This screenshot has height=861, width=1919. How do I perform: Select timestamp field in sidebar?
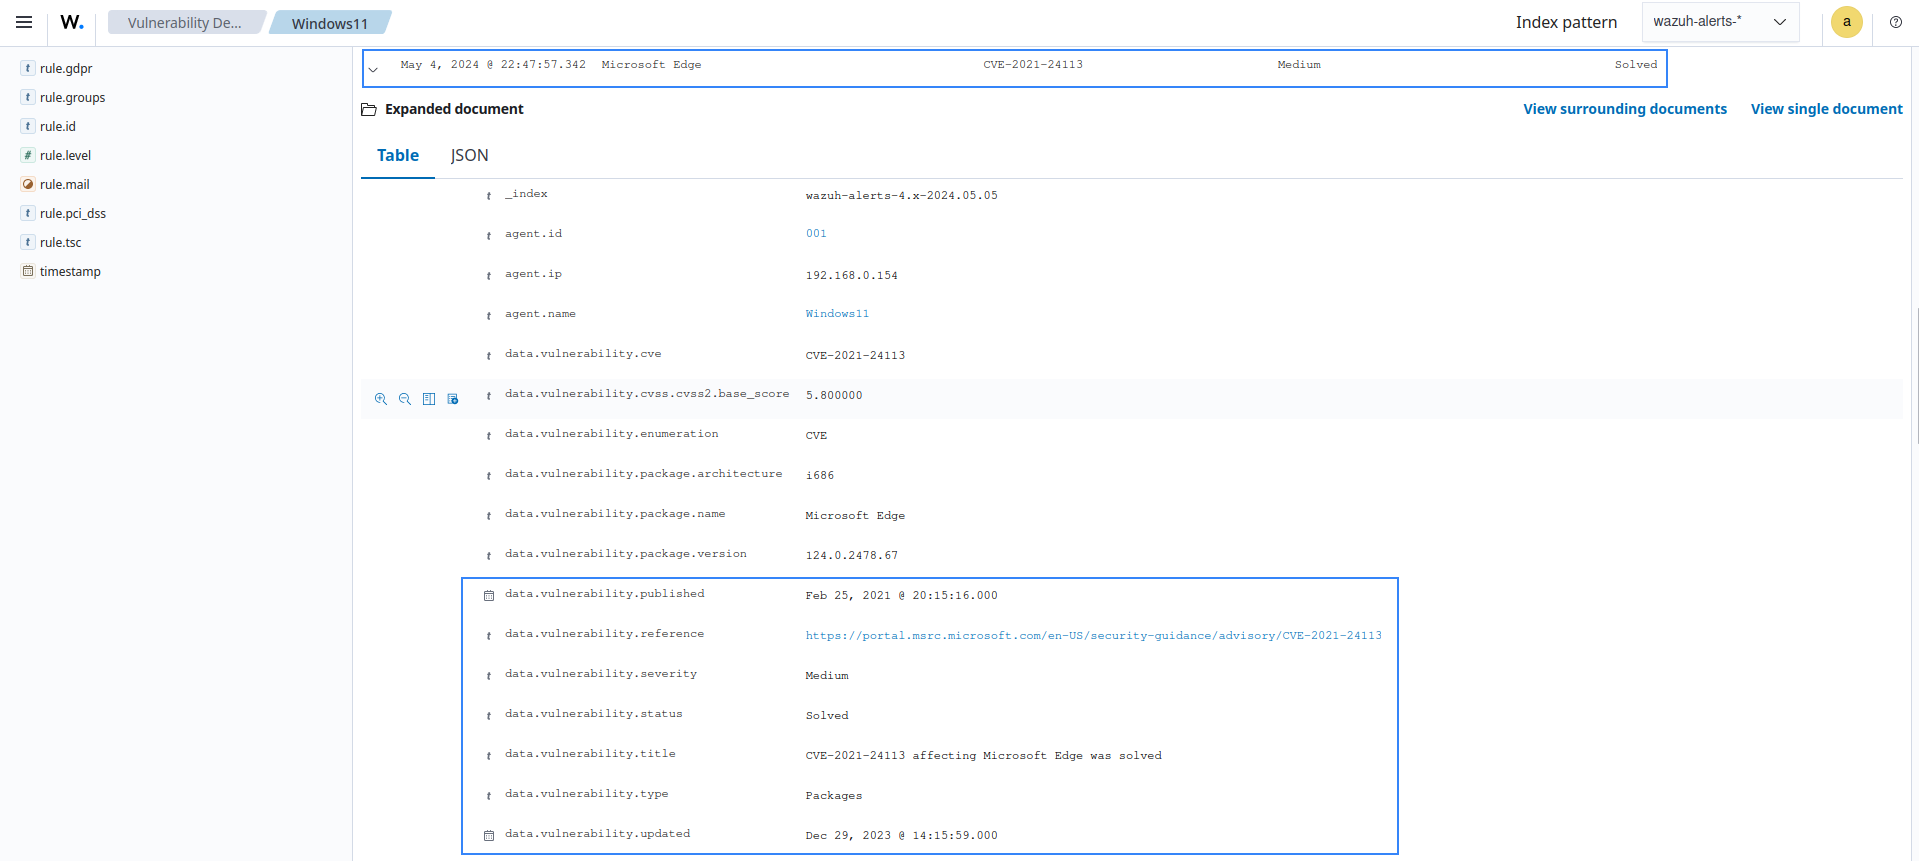[70, 271]
